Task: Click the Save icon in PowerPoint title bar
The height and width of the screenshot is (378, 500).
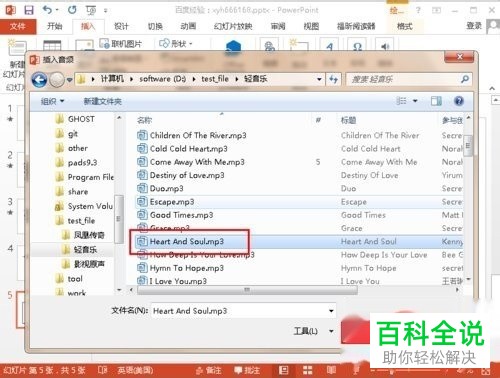Action: pyautogui.click(x=29, y=10)
